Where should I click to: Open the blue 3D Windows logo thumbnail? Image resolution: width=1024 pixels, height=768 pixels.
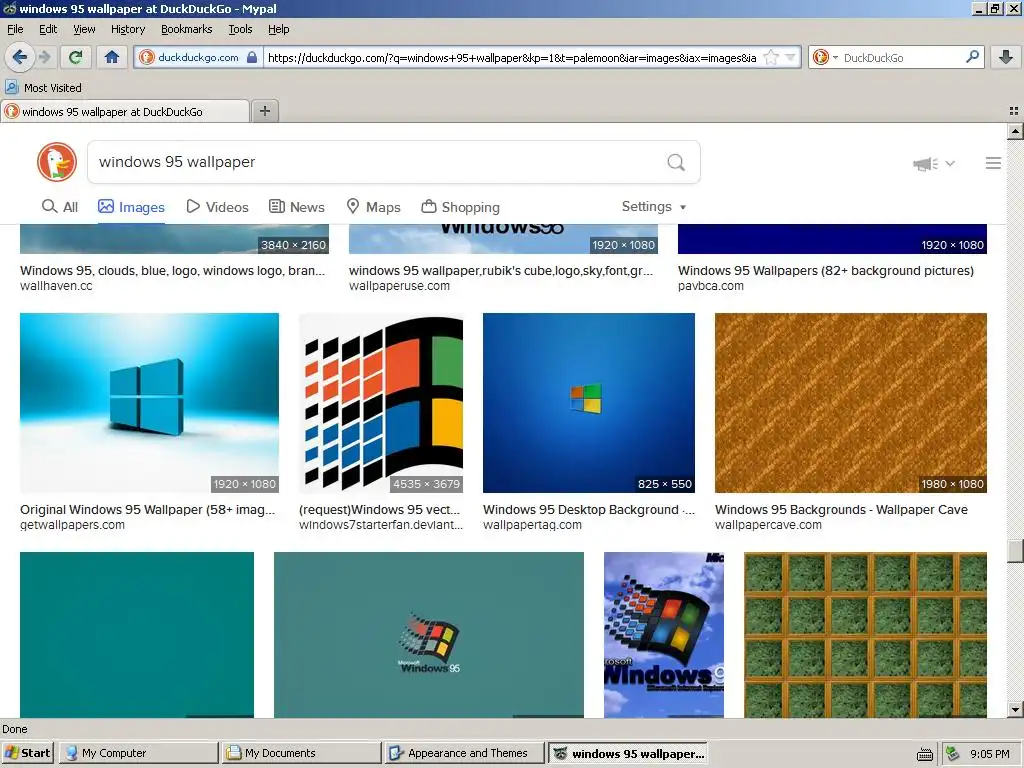click(x=150, y=403)
